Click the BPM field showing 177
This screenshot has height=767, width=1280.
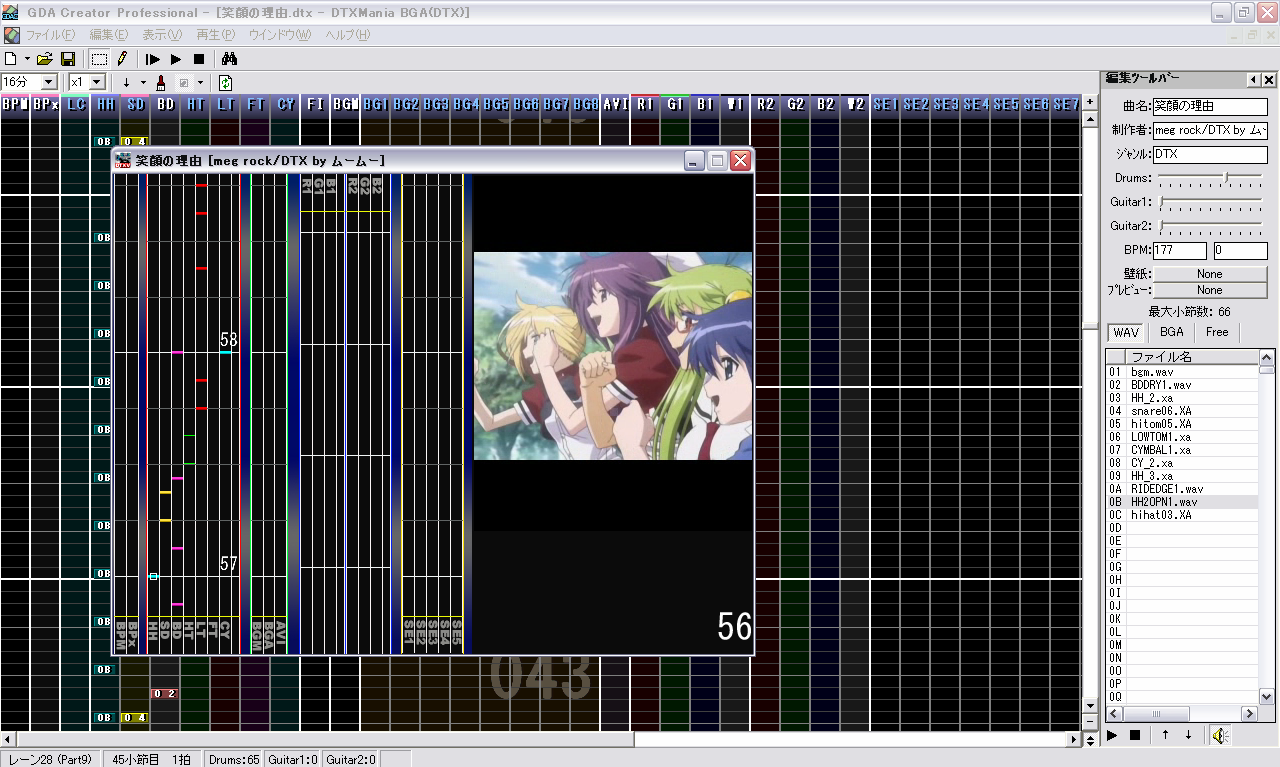pyautogui.click(x=1180, y=251)
